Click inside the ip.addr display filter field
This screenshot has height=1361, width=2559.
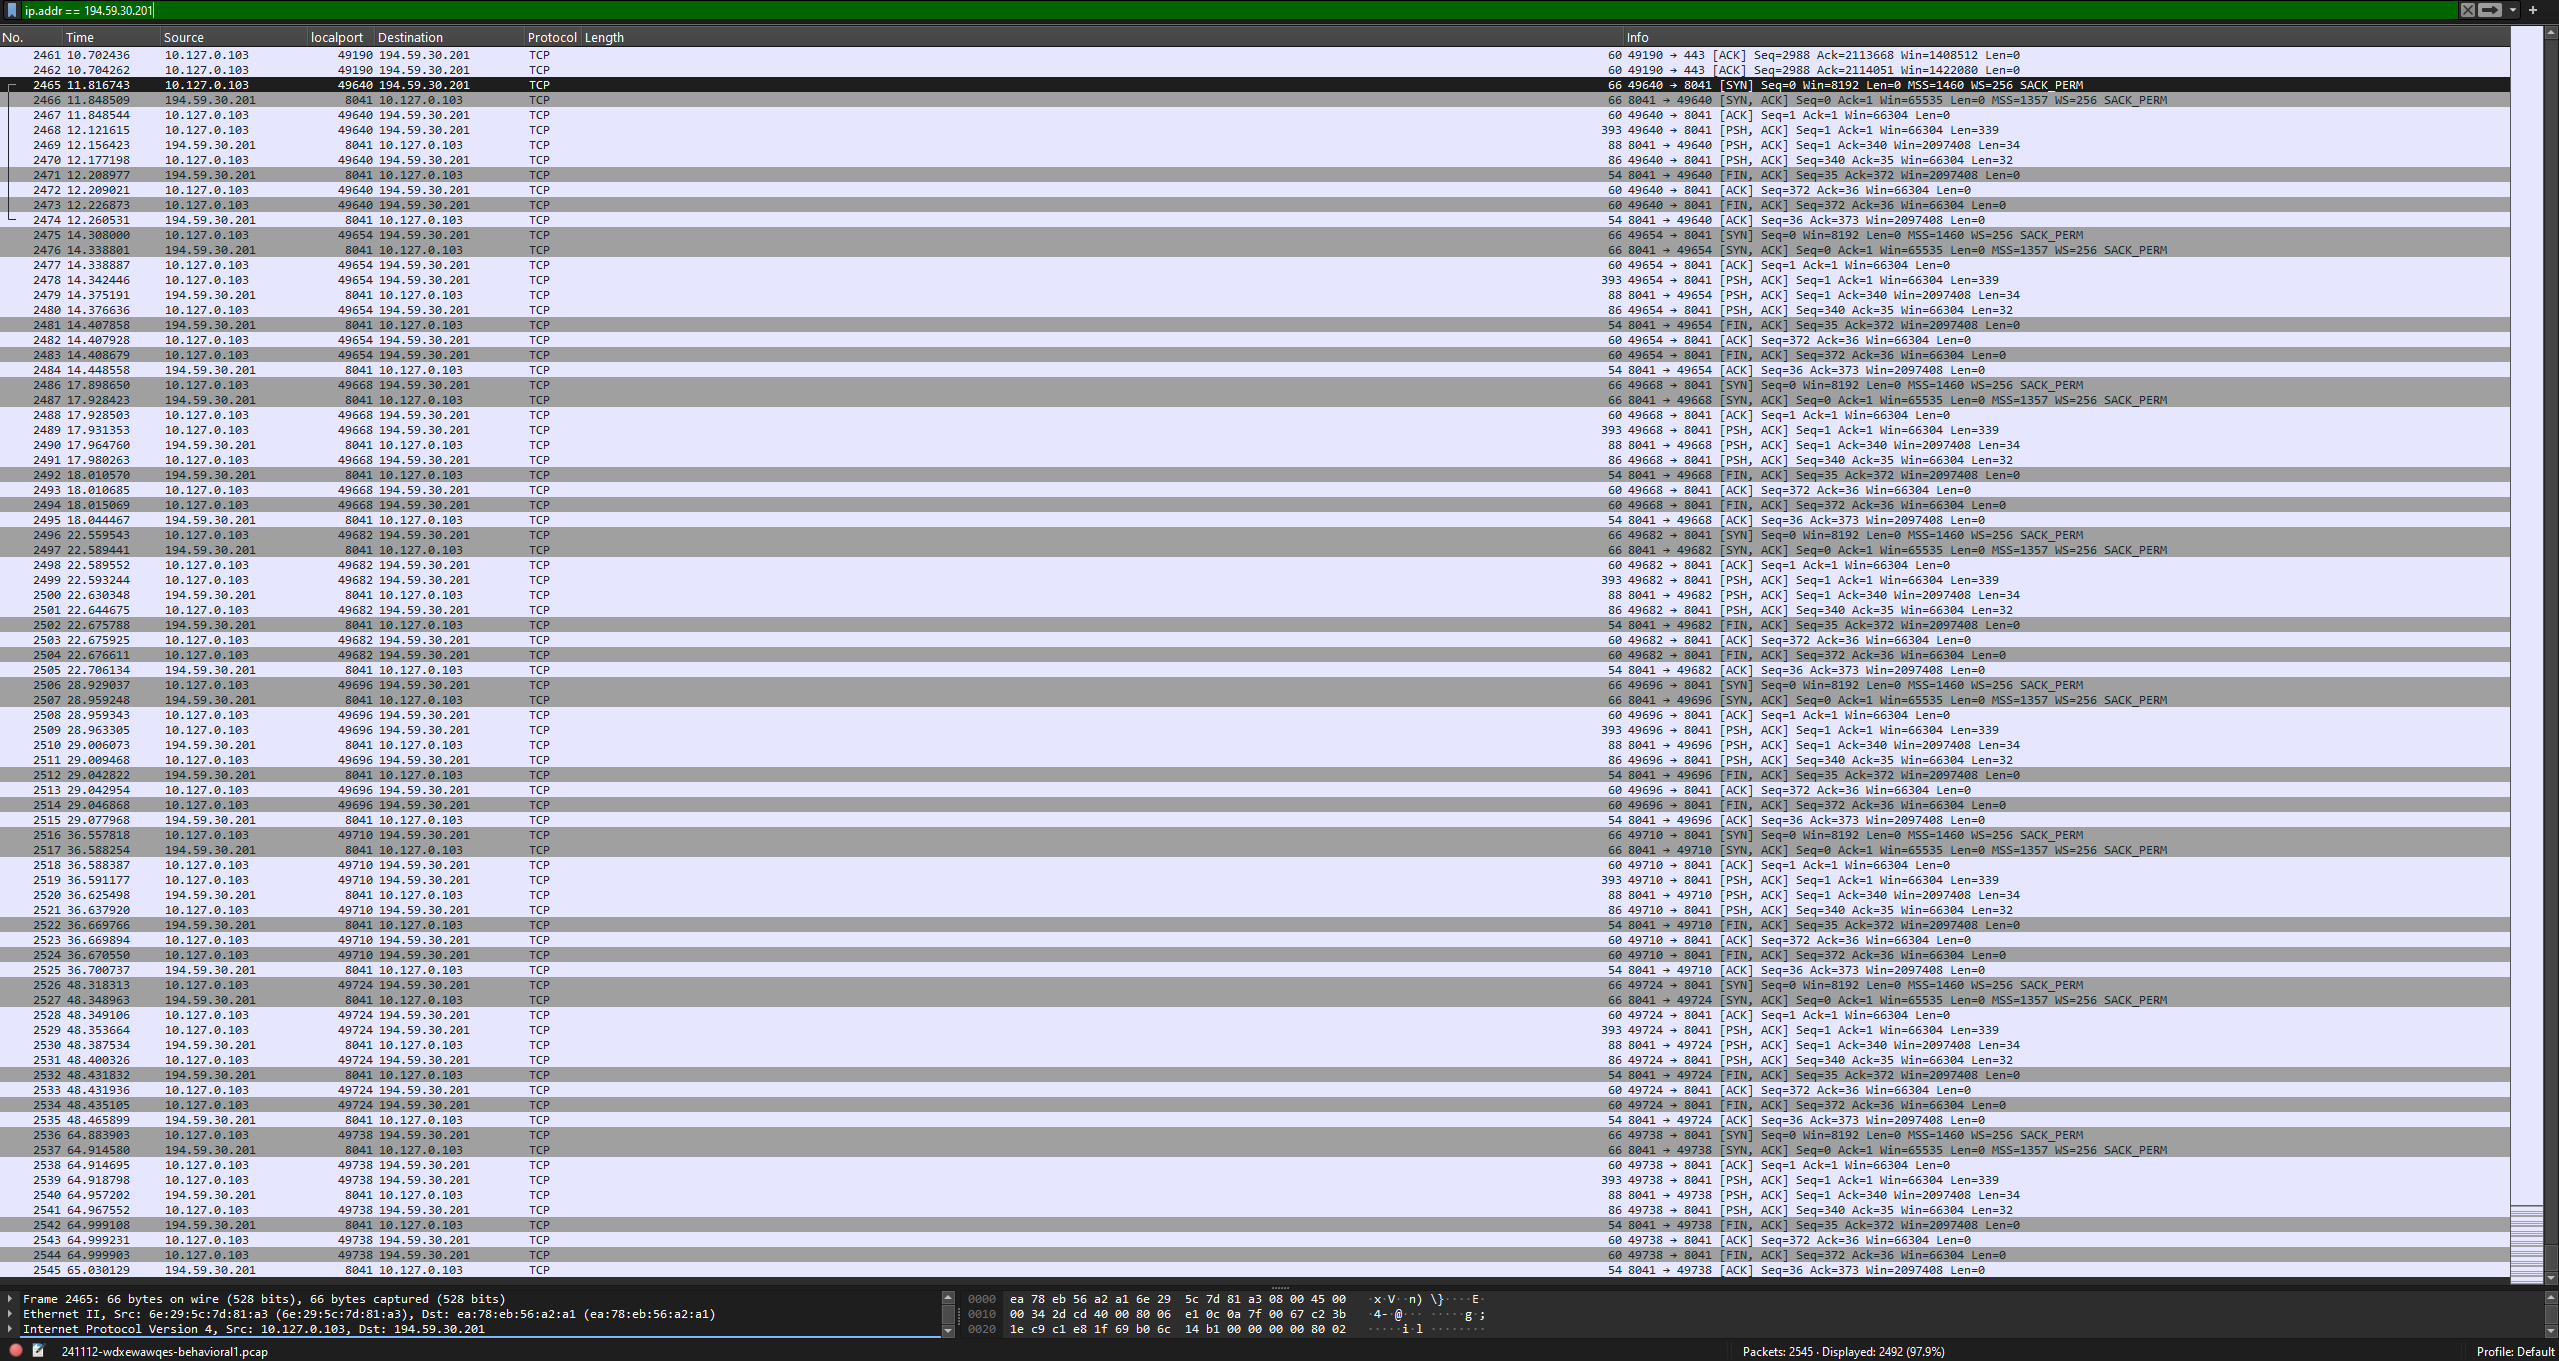[1200, 10]
